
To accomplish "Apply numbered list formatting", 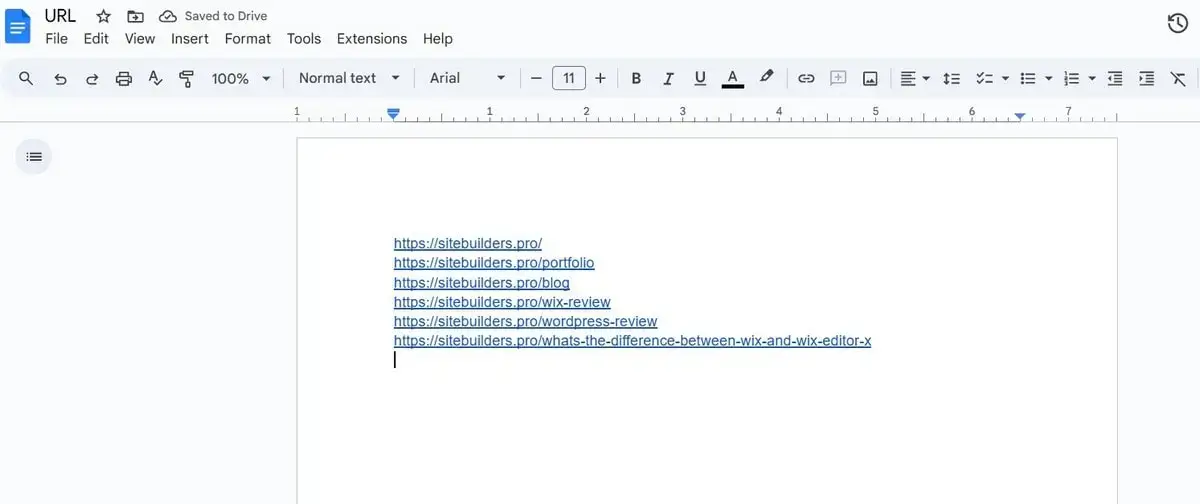I will 1072,78.
